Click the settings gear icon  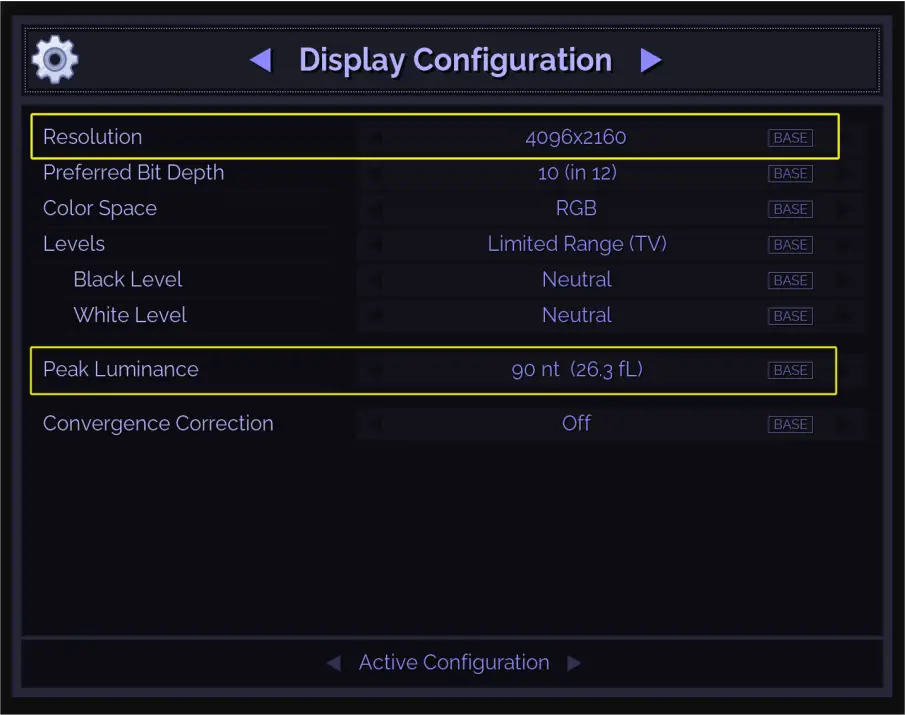[54, 60]
